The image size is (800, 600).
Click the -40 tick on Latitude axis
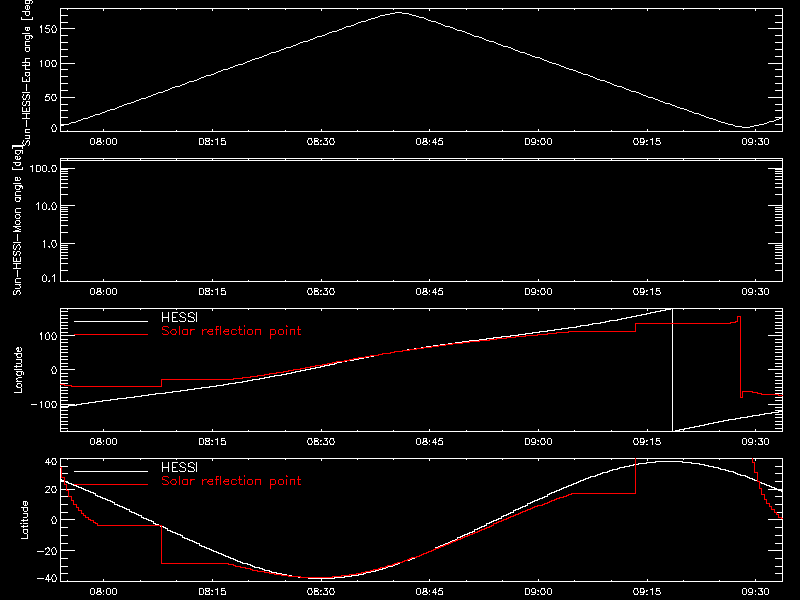pyautogui.click(x=48, y=578)
